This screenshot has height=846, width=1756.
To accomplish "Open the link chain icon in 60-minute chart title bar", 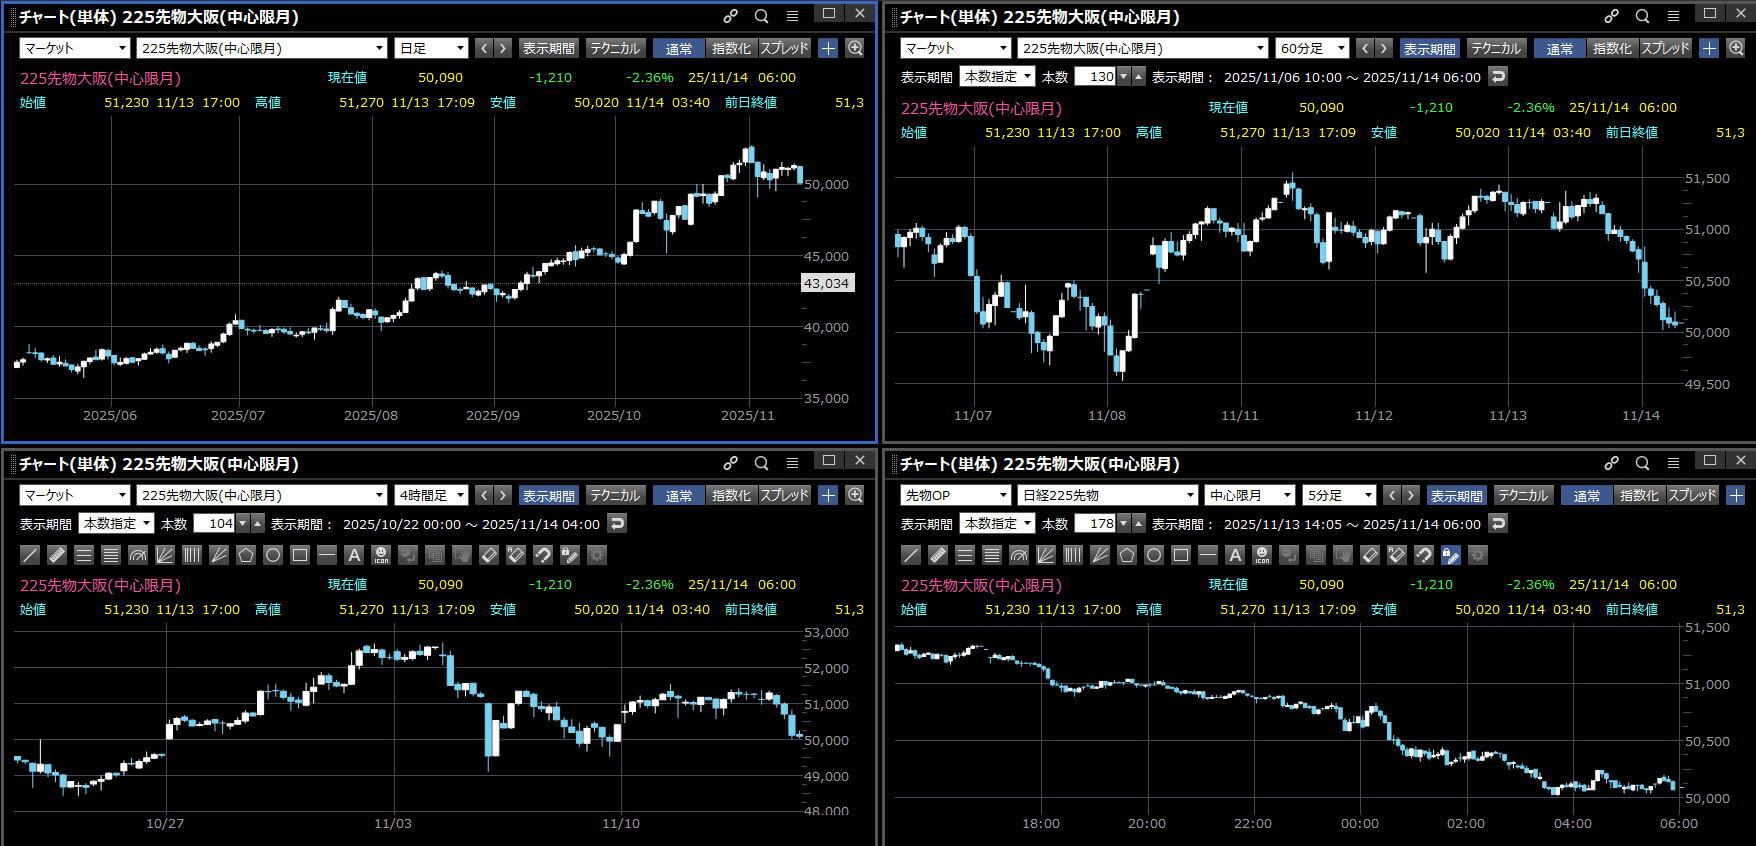I will (1611, 16).
